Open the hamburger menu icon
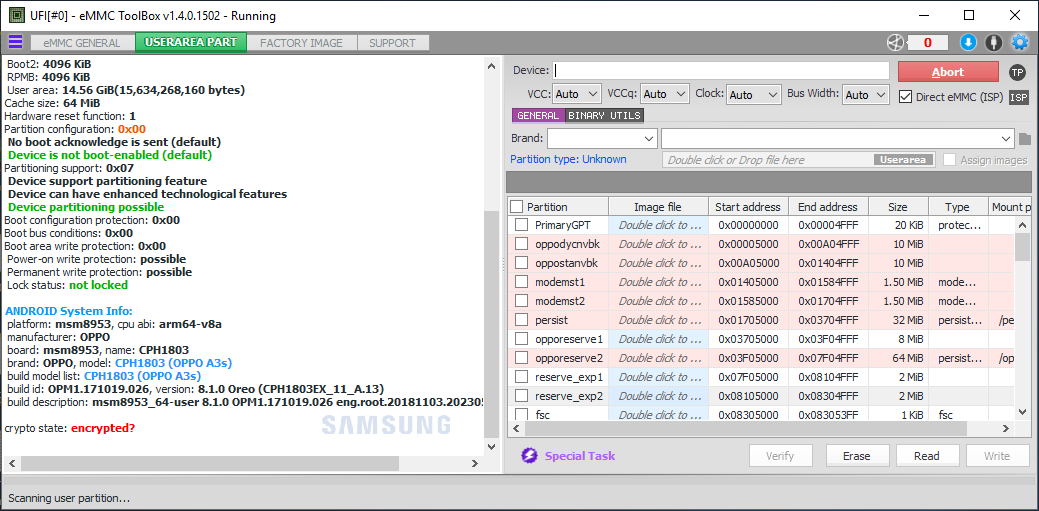1039x511 pixels. (x=15, y=42)
